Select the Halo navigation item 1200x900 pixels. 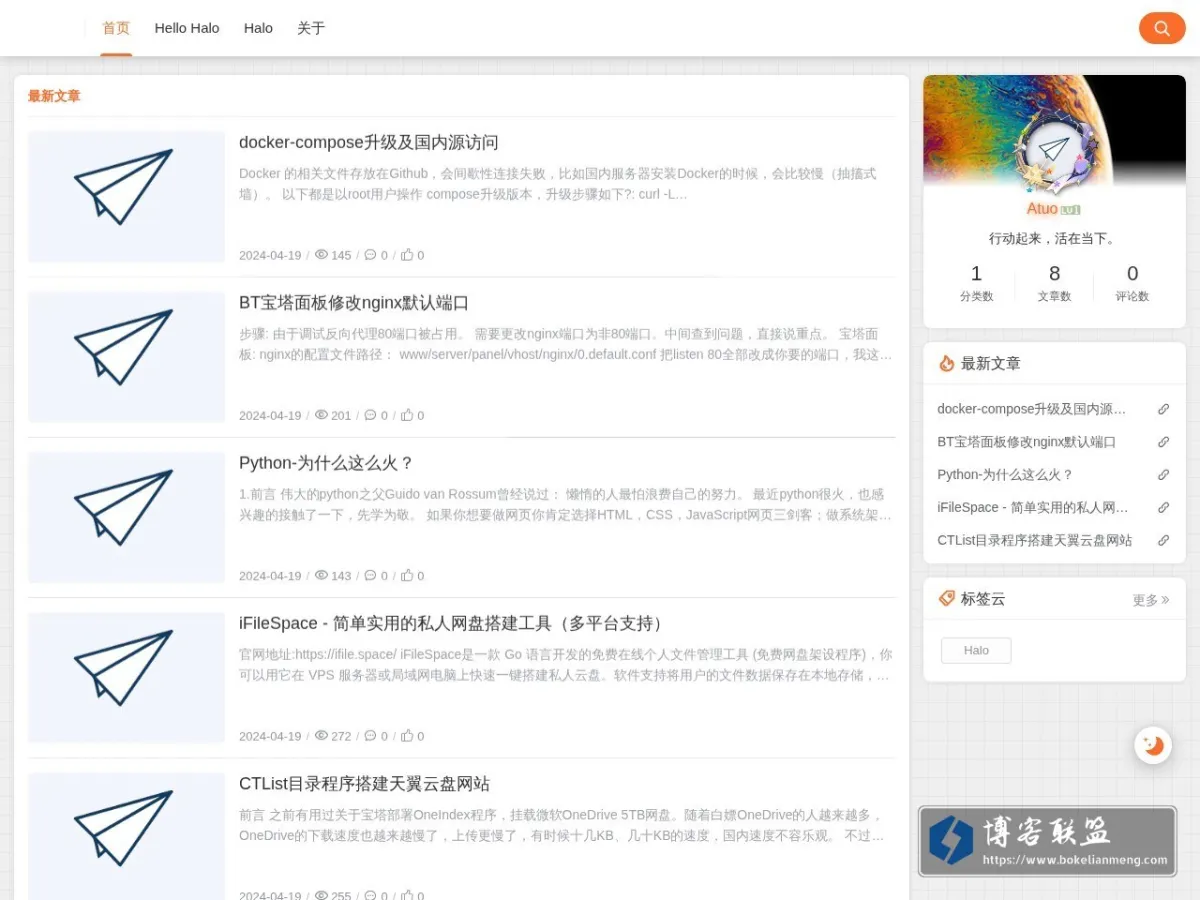coord(258,28)
